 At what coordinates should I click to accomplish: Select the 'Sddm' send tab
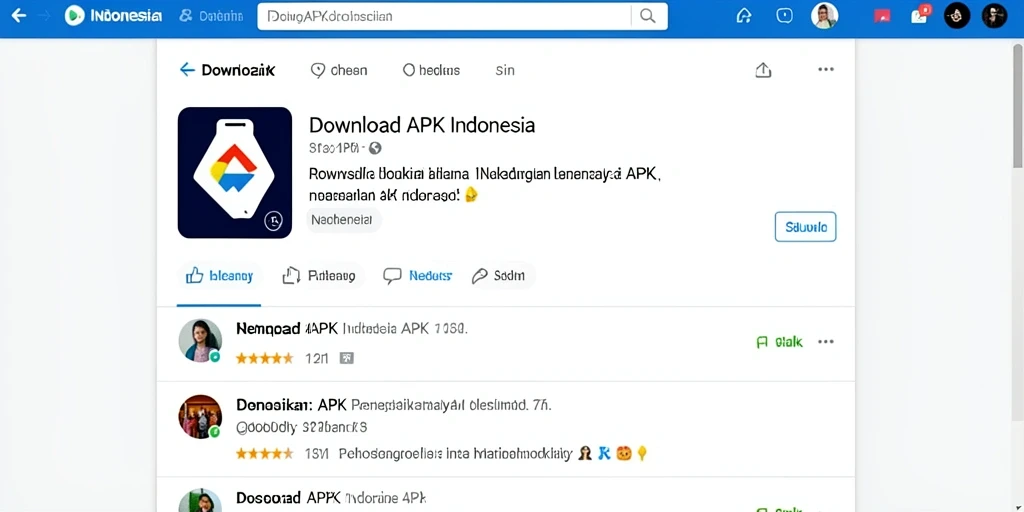click(x=499, y=276)
